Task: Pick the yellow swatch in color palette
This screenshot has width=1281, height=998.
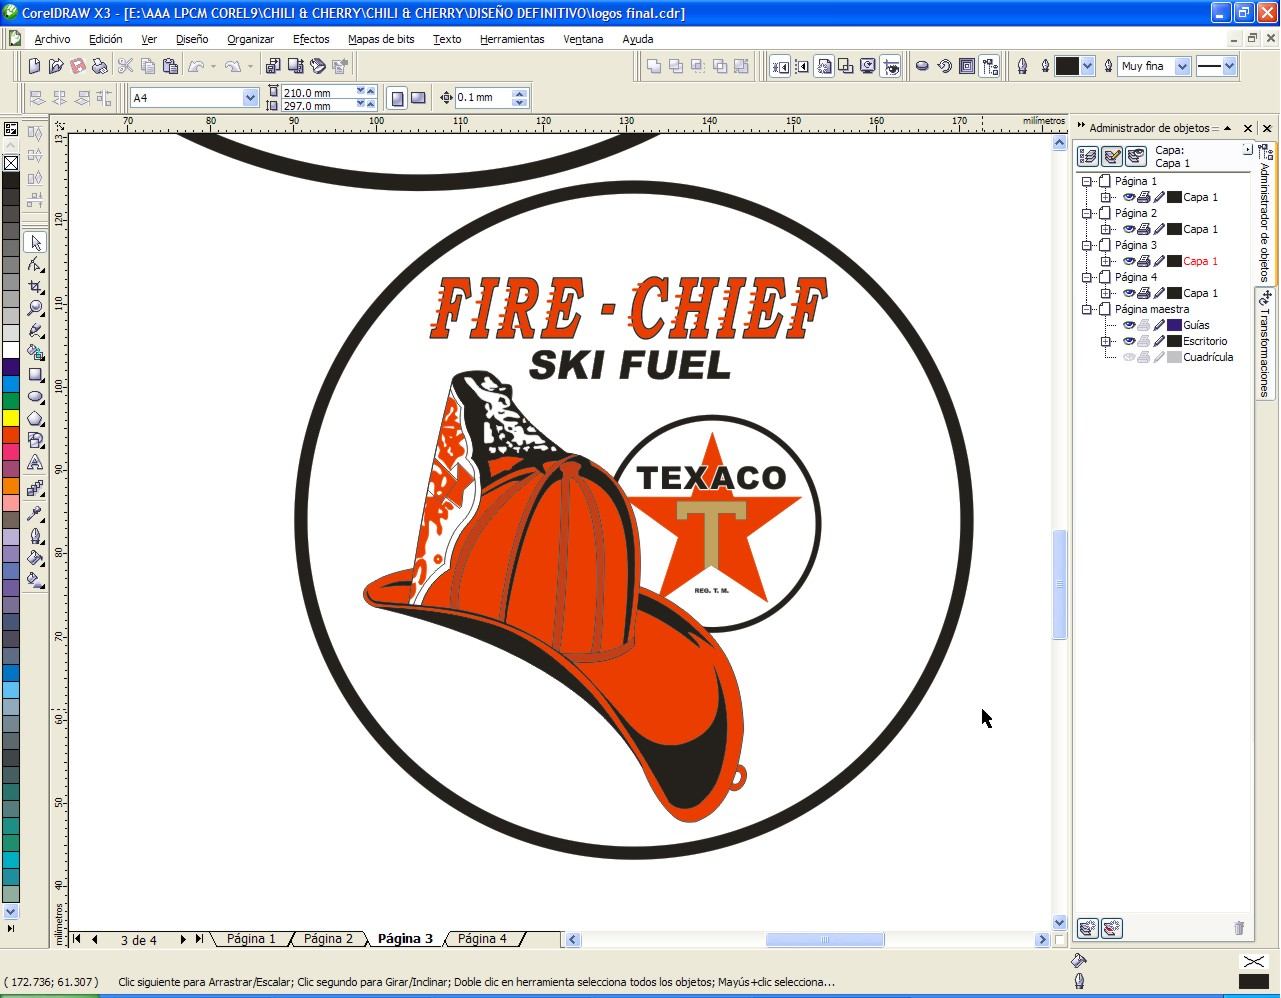Action: click(10, 417)
